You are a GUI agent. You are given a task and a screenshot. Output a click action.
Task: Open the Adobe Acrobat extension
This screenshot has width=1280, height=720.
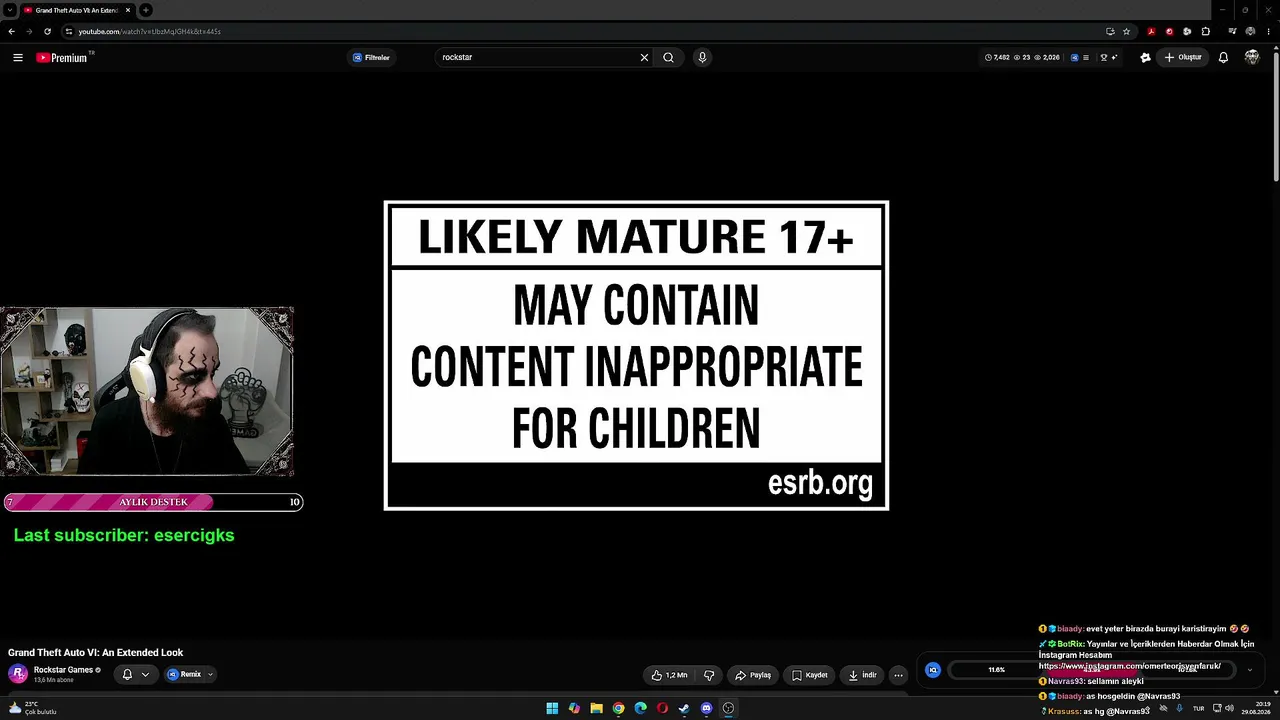pyautogui.click(x=1151, y=31)
